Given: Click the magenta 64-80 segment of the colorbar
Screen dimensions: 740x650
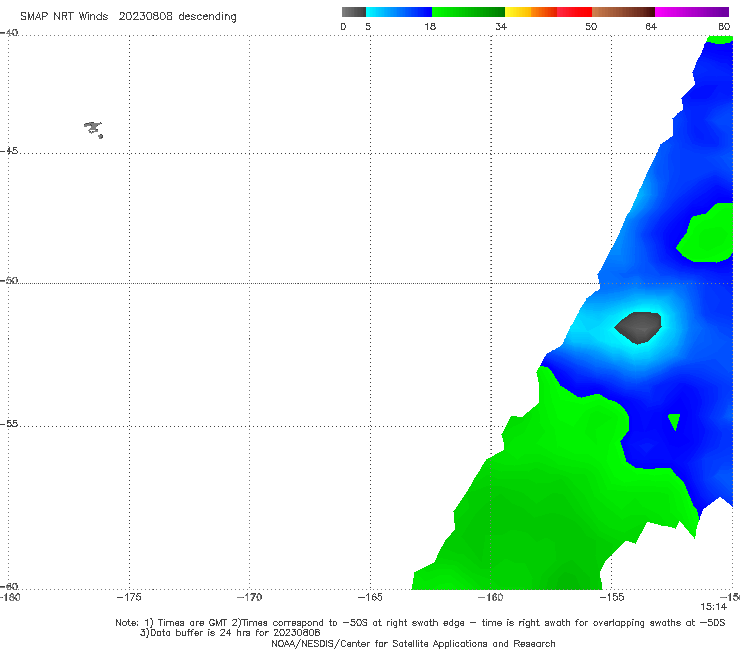Looking at the screenshot, I should 692,12.
